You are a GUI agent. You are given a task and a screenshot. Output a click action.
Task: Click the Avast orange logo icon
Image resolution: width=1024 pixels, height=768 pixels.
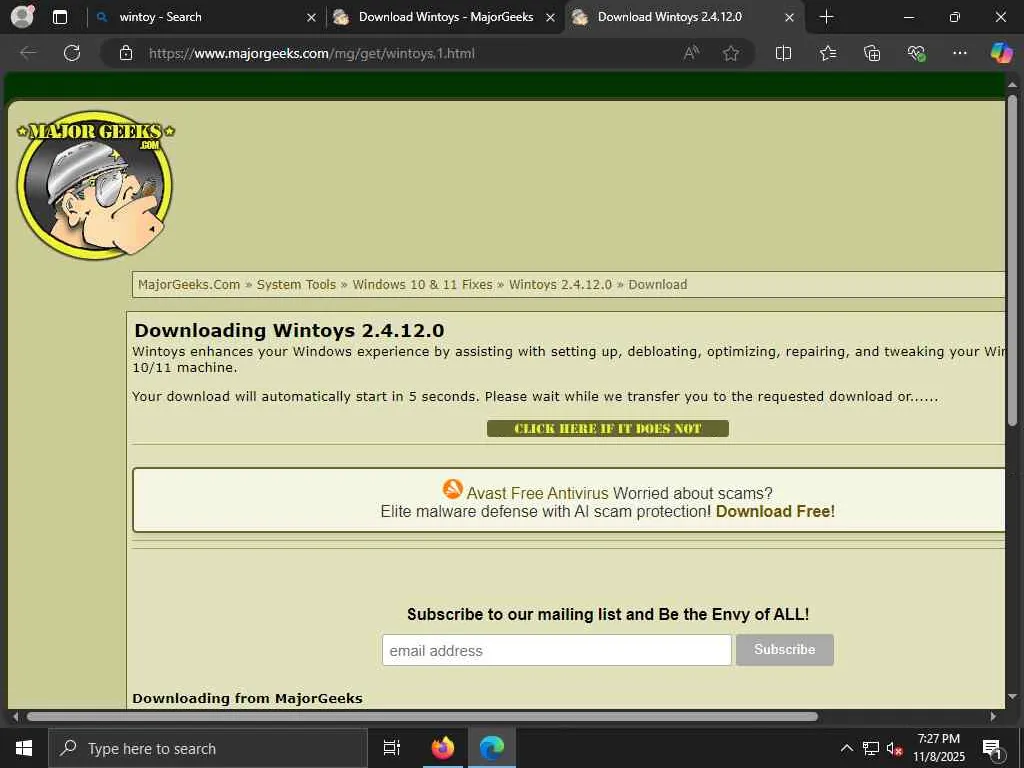453,488
